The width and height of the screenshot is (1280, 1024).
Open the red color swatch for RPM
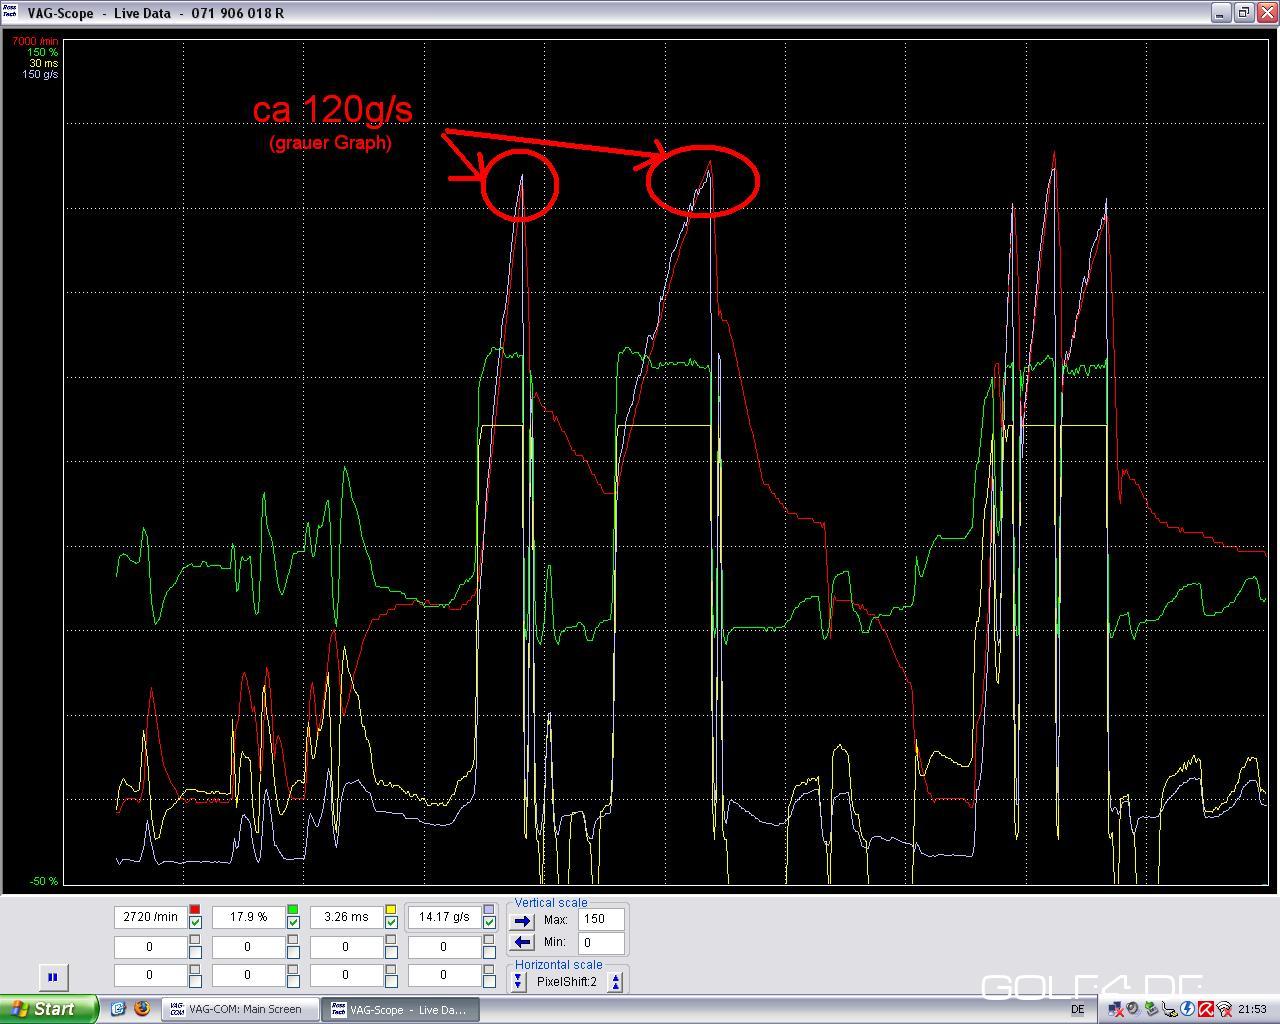[x=195, y=910]
